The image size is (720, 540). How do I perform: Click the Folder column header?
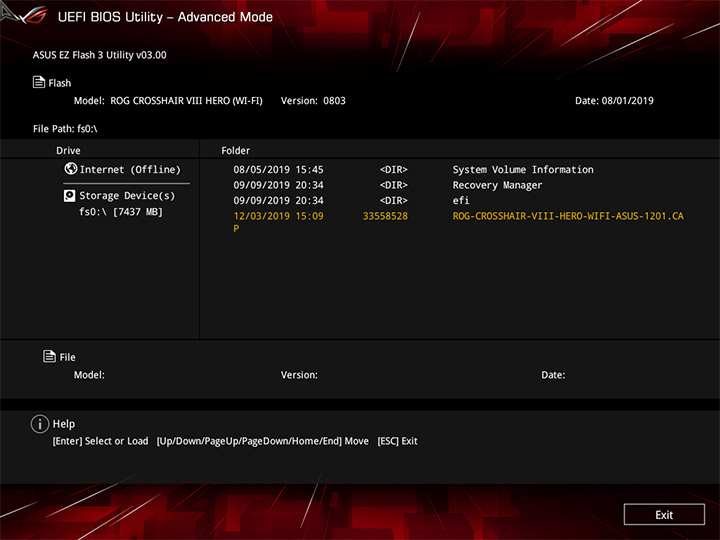click(236, 151)
